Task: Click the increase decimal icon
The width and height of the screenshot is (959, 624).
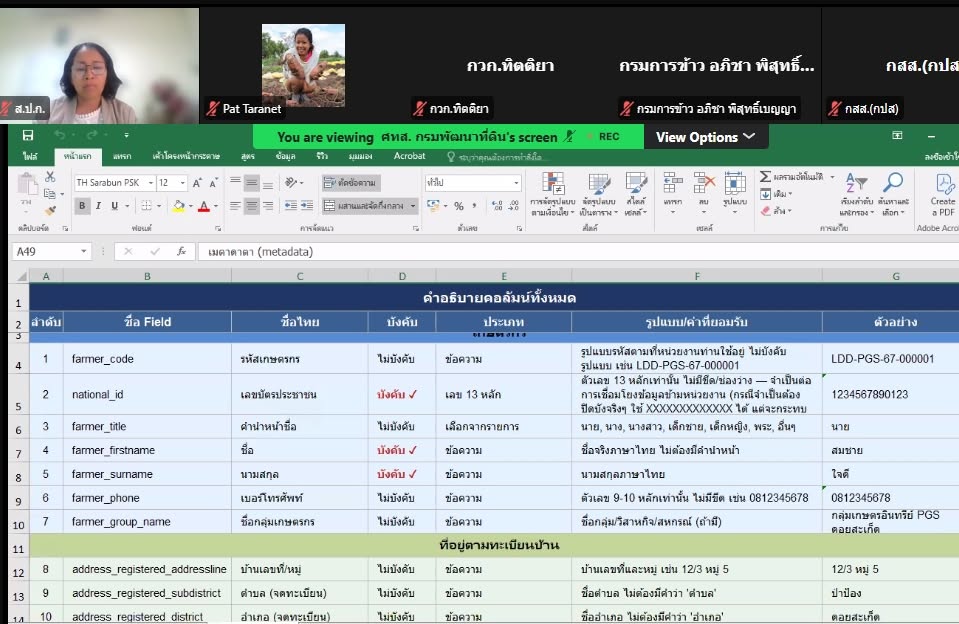Action: pyautogui.click(x=497, y=206)
